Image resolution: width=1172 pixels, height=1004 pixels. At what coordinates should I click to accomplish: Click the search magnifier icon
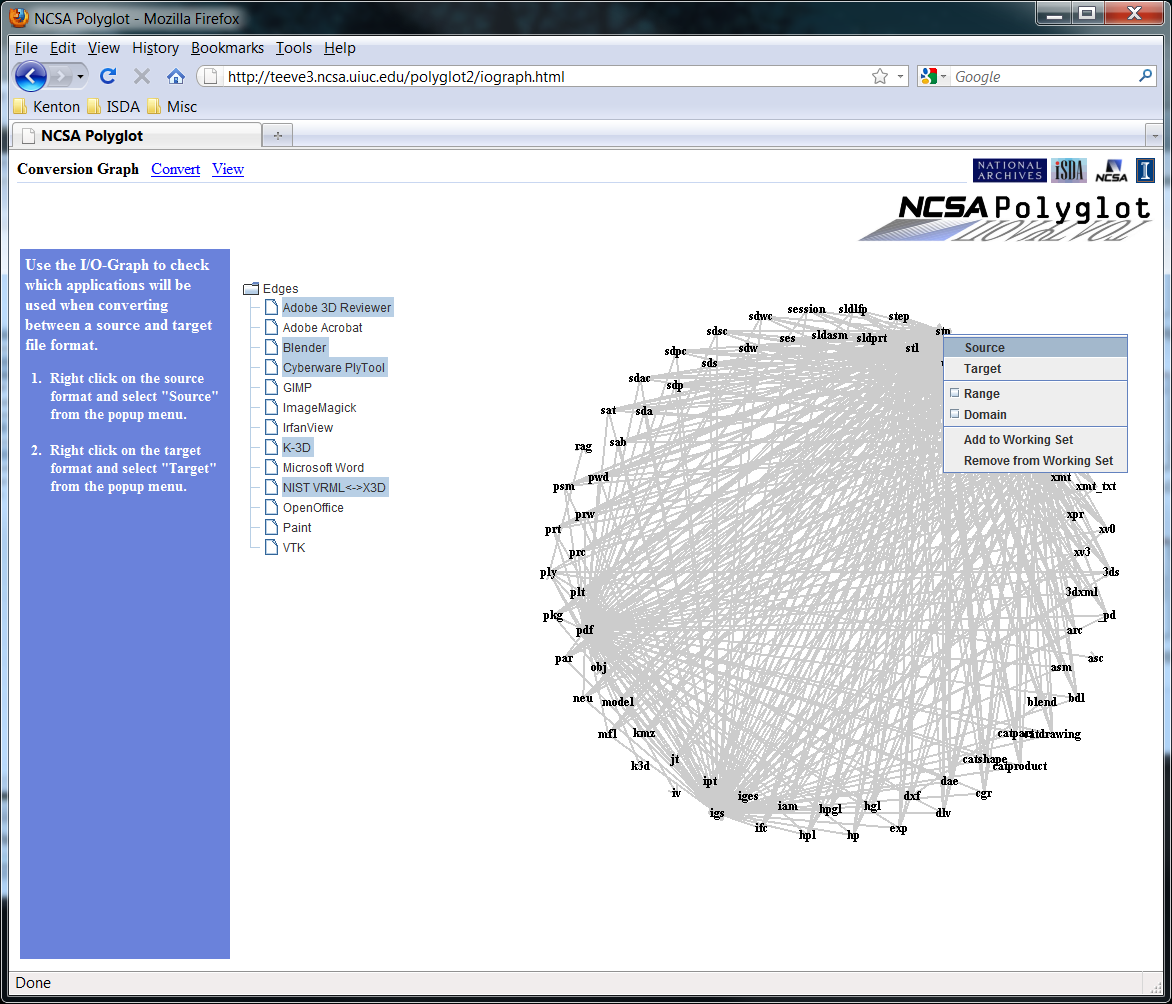[x=1145, y=76]
